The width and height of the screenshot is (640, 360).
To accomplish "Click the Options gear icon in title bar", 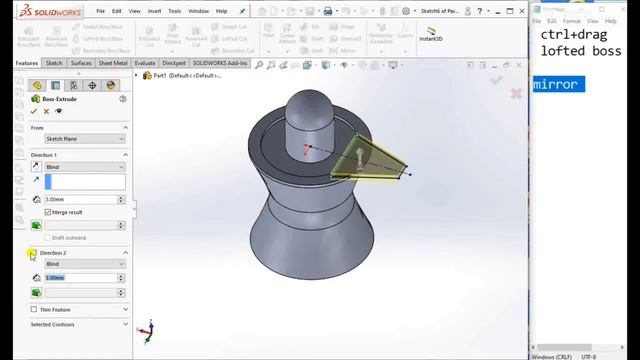I will tap(406, 11).
